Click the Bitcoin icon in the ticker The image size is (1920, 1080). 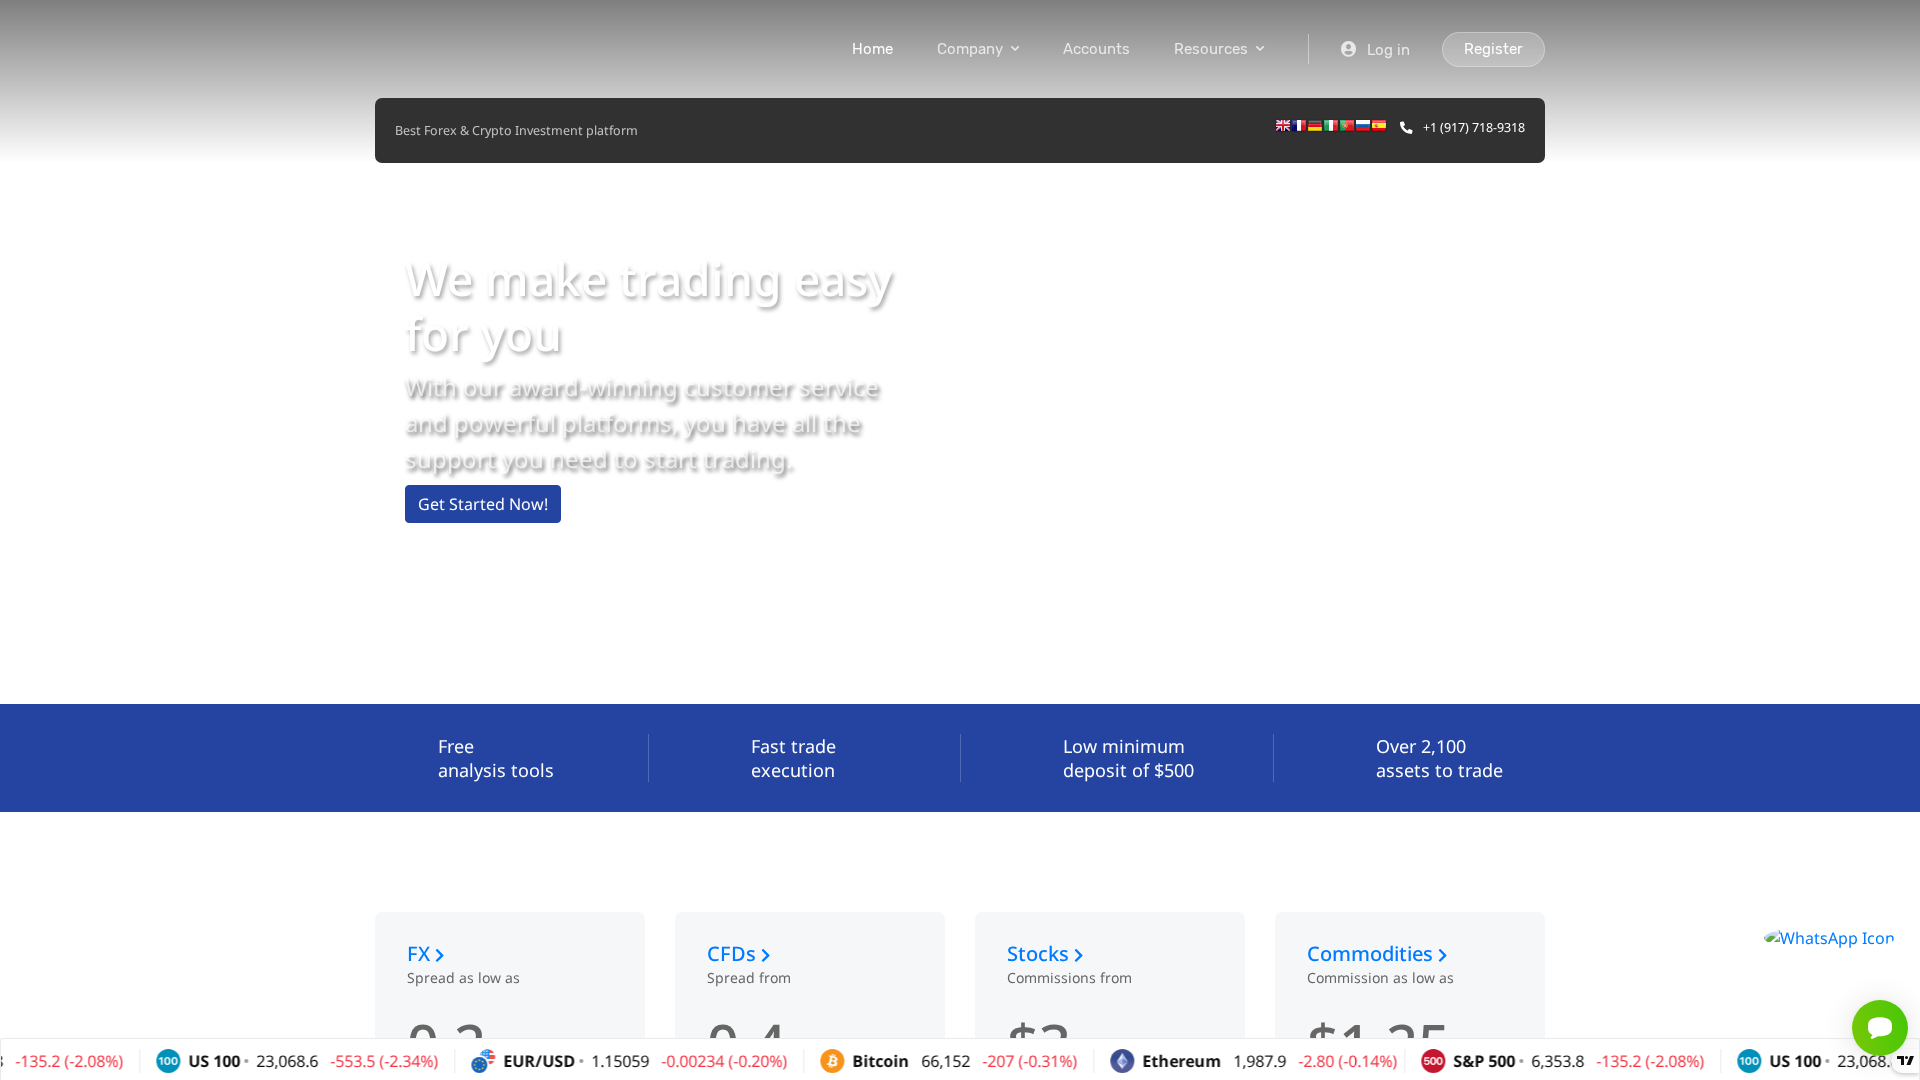(x=832, y=1061)
